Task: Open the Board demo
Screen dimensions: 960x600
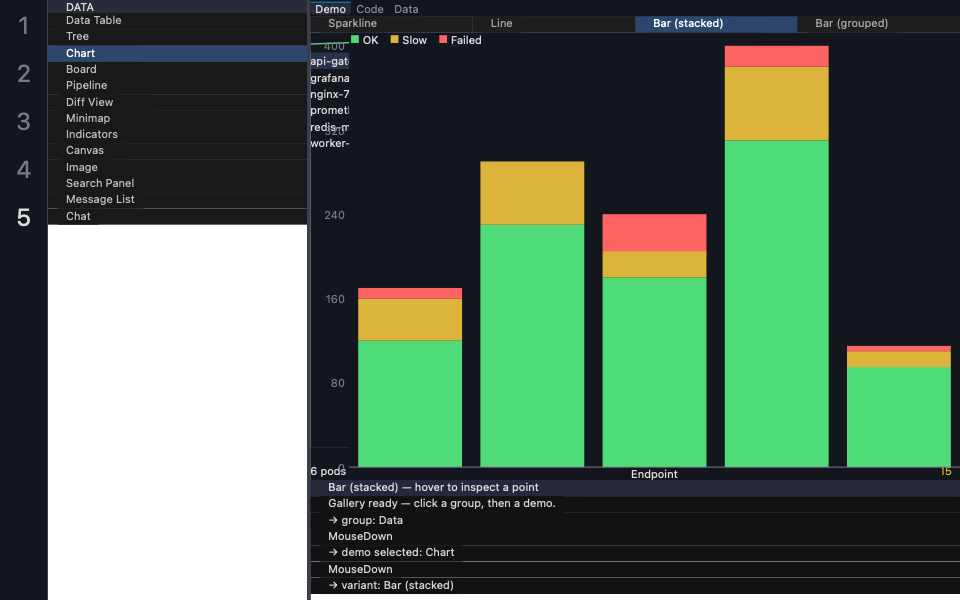Action: coord(178,70)
